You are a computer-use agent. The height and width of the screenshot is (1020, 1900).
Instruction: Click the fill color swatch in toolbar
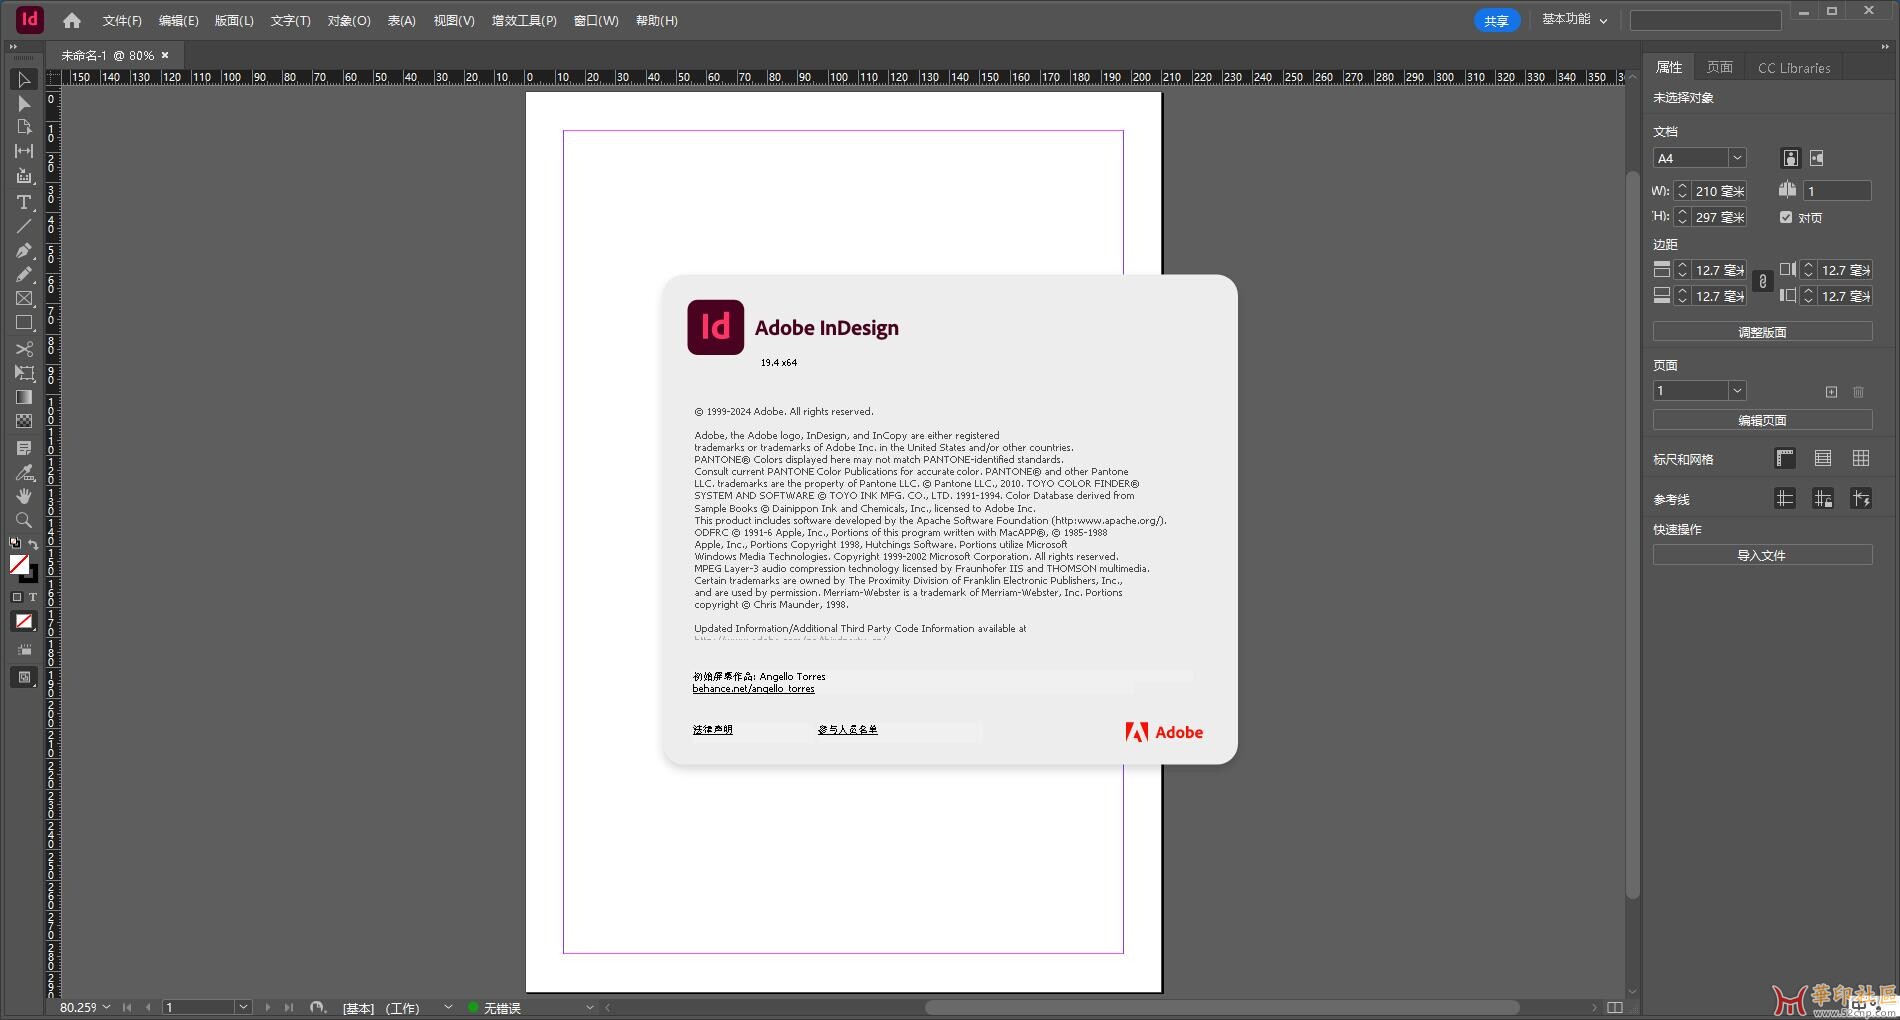pos(19,564)
